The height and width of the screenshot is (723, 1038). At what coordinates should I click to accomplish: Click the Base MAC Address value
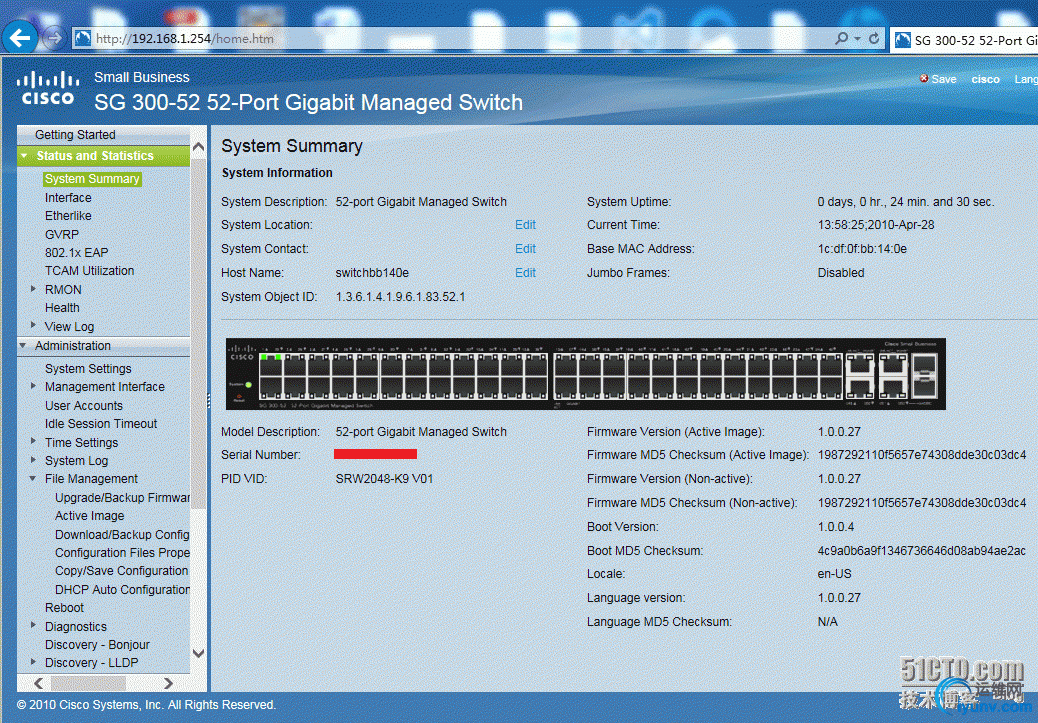click(x=862, y=249)
